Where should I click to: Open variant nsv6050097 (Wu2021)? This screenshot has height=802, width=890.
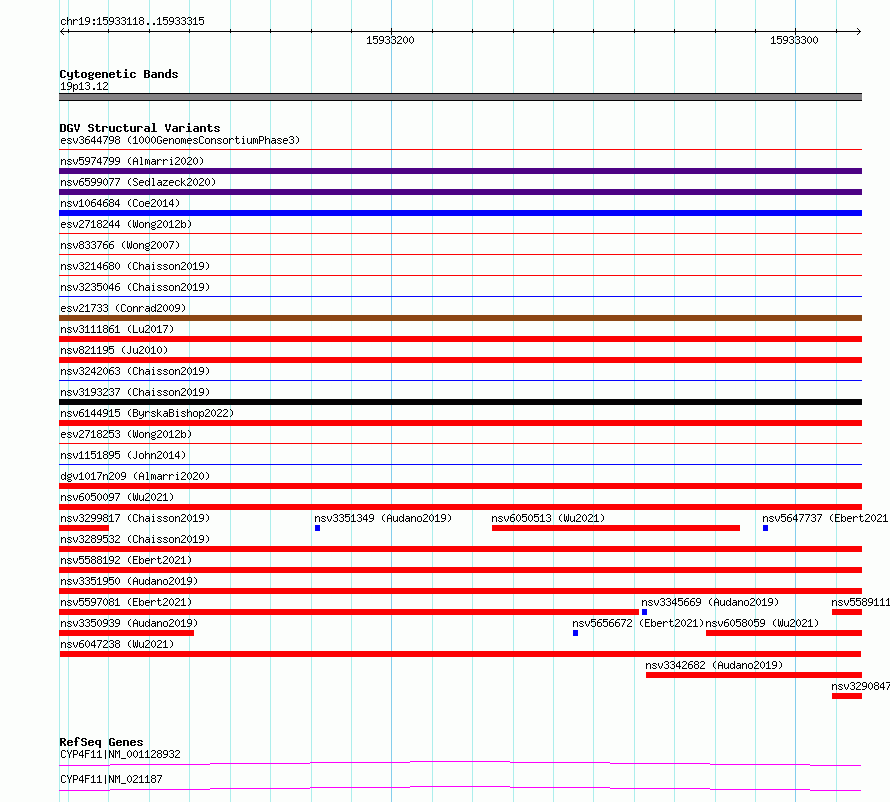pyautogui.click(x=117, y=497)
